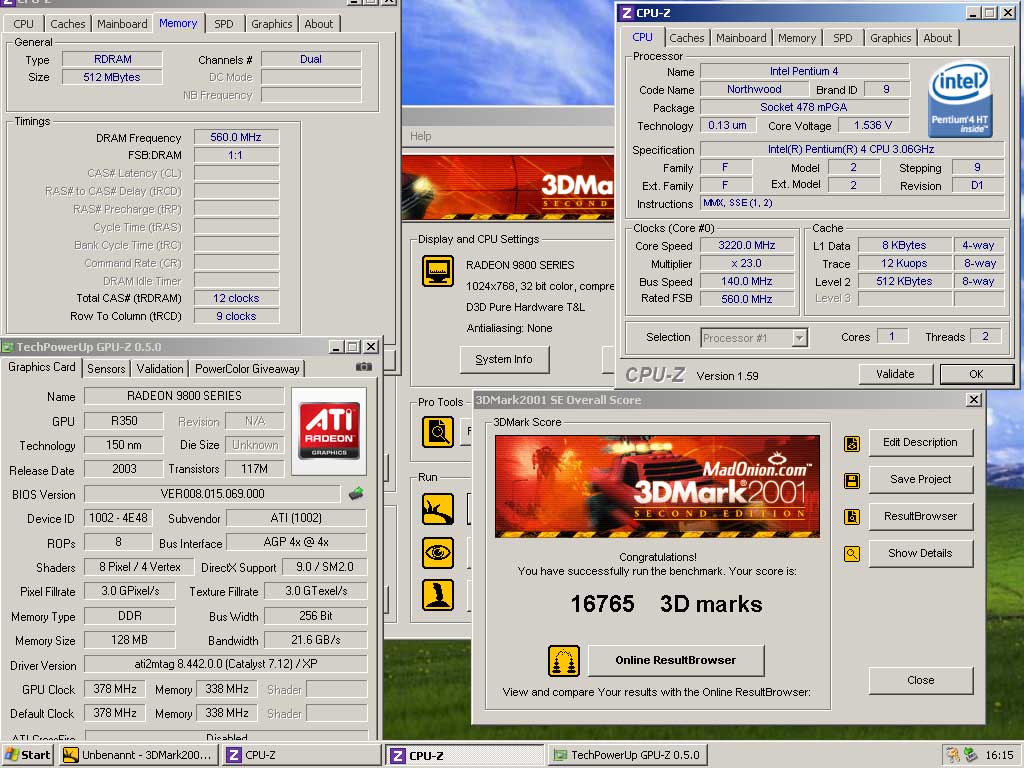Open Mainboard tab in right CPU-Z window
This screenshot has width=1024, height=768.
(741, 38)
